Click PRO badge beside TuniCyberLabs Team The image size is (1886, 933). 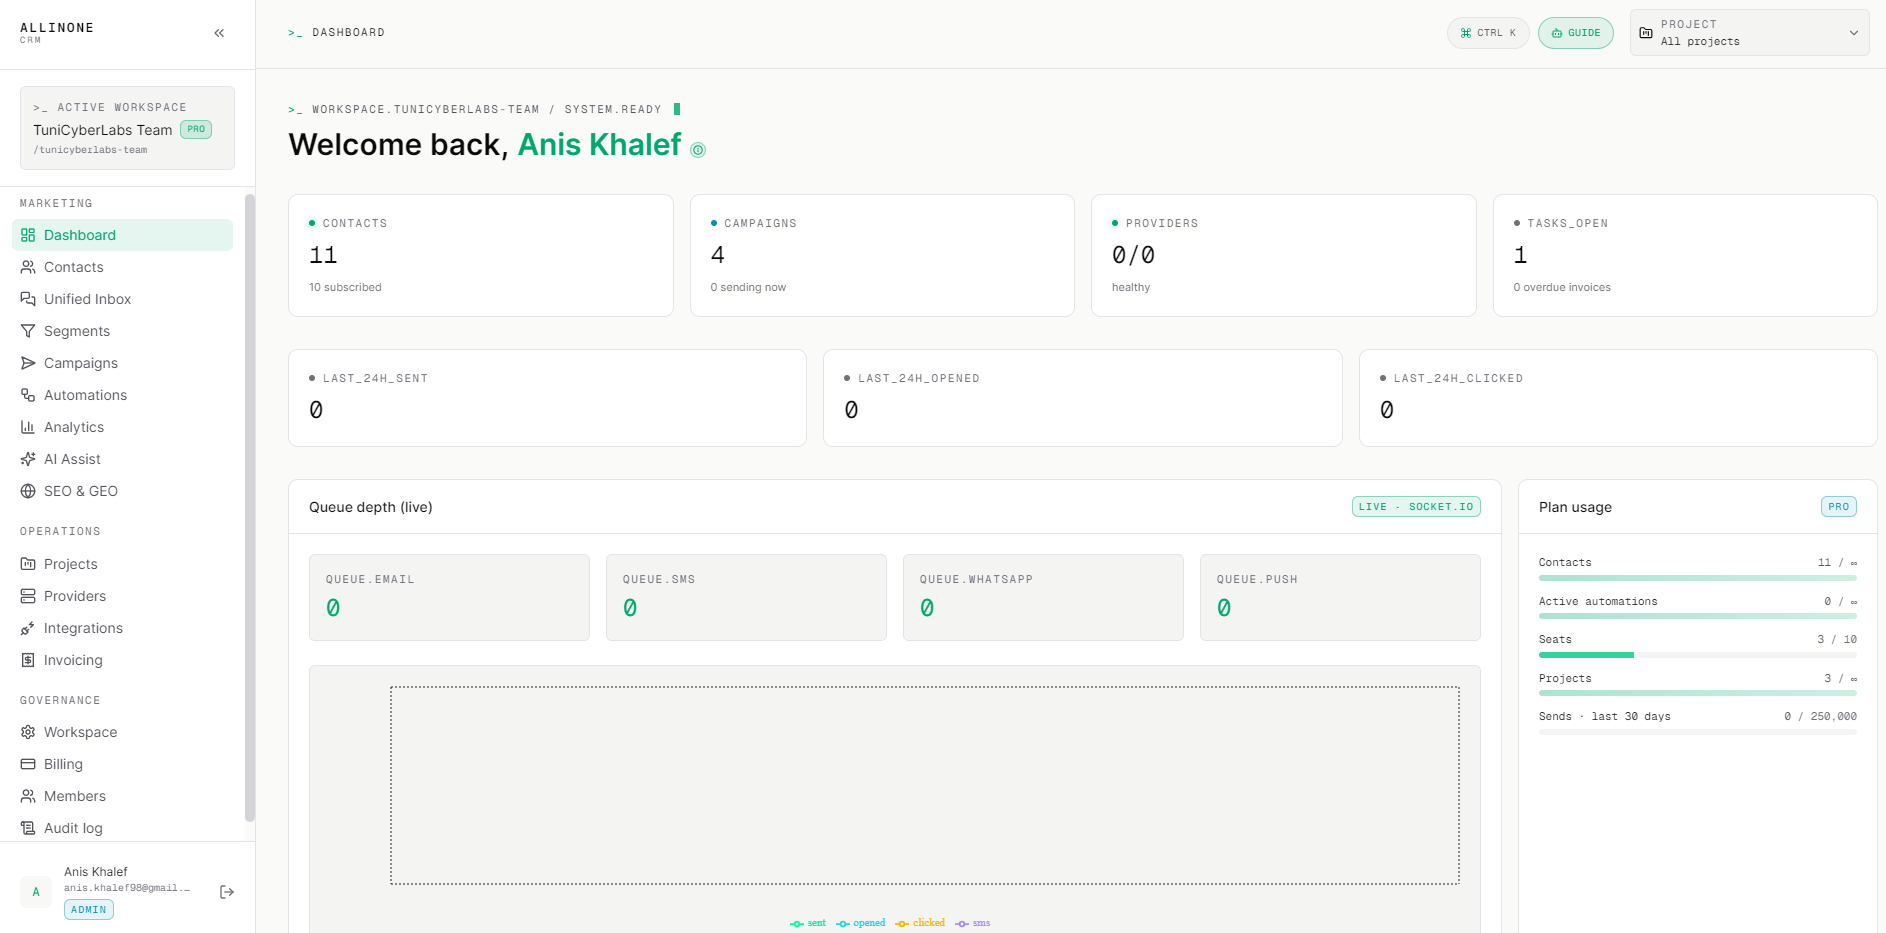coord(196,129)
